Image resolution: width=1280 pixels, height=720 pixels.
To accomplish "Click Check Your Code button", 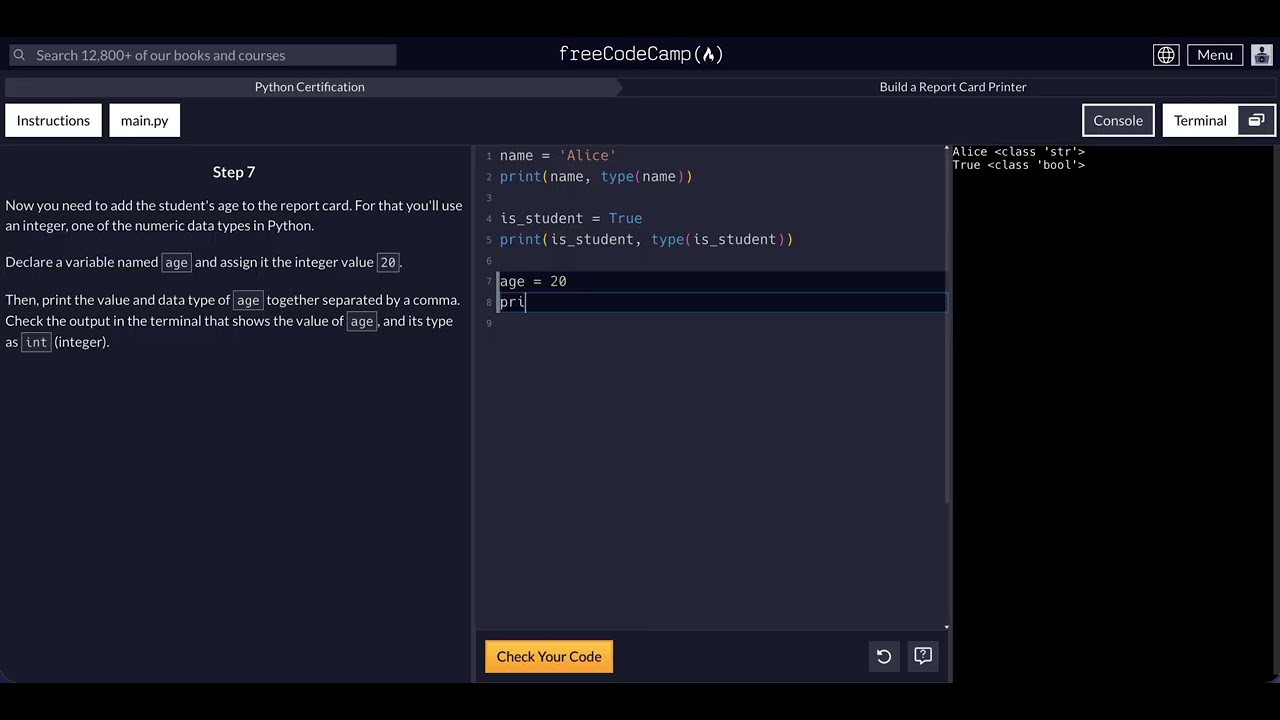I will (549, 657).
